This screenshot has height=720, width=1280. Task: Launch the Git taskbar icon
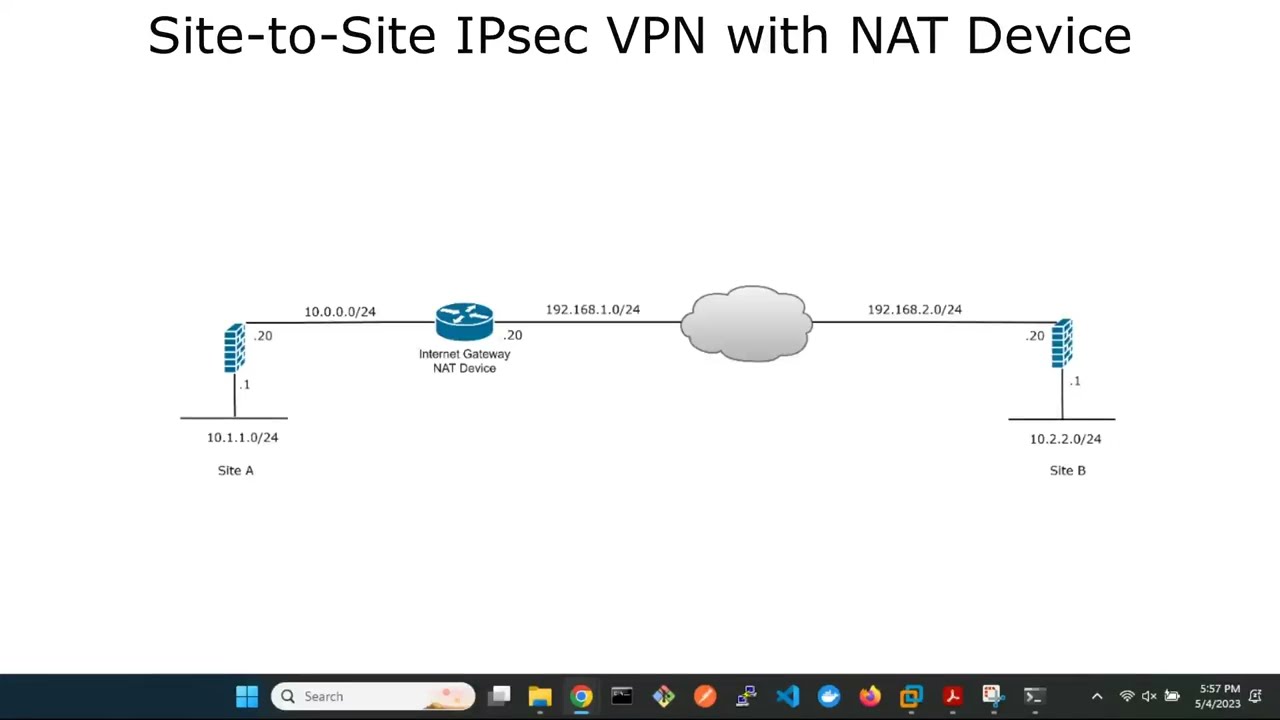pyautogui.click(x=664, y=696)
